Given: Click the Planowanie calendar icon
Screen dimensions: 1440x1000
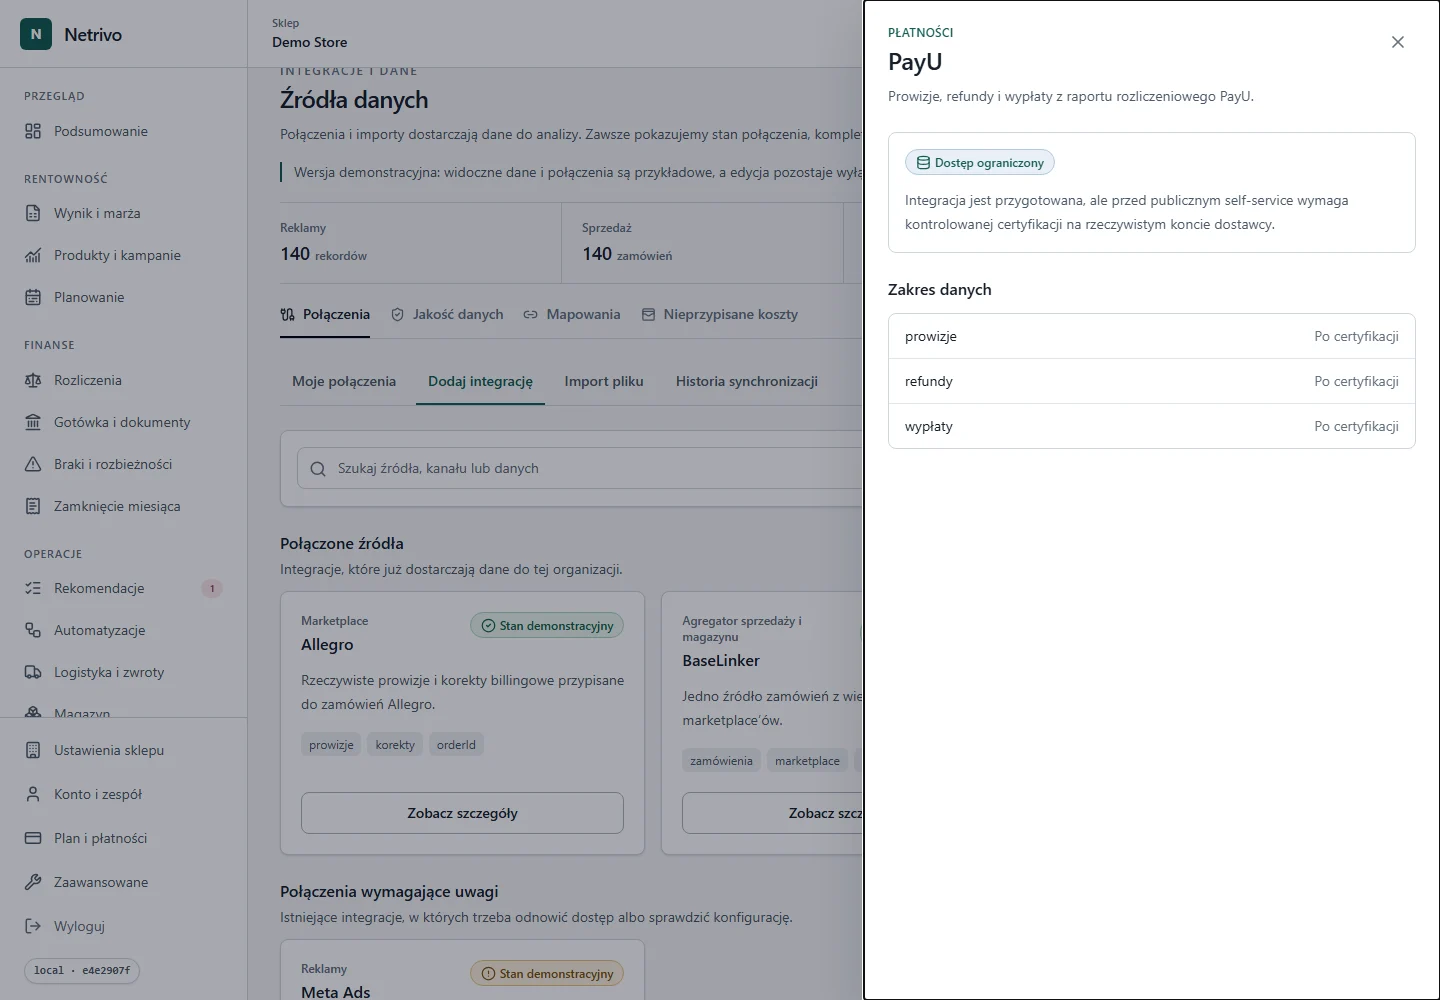Looking at the screenshot, I should pyautogui.click(x=33, y=297).
